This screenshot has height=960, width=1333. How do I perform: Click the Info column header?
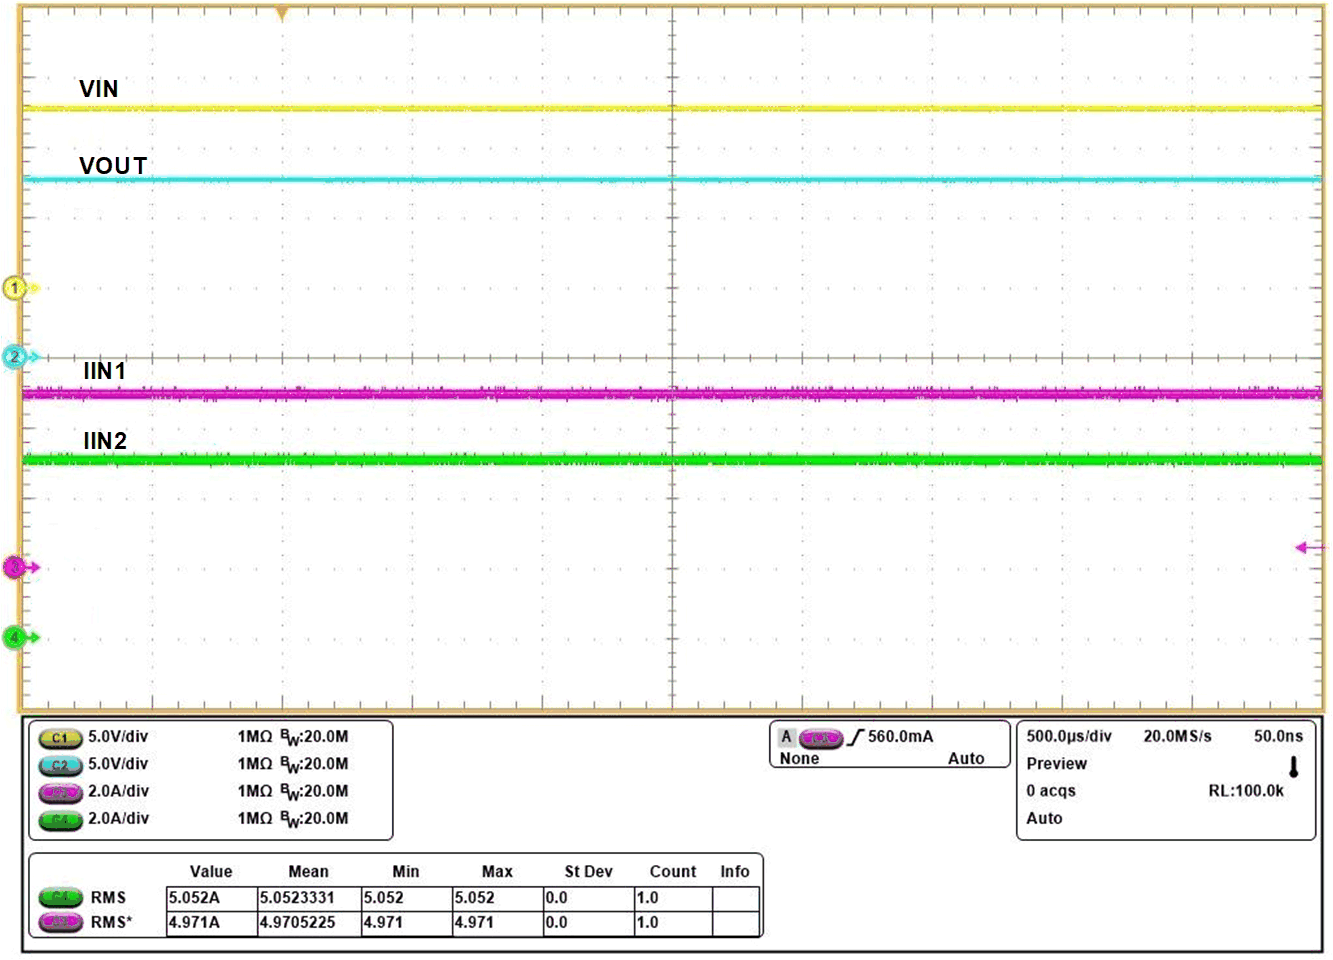(x=735, y=872)
